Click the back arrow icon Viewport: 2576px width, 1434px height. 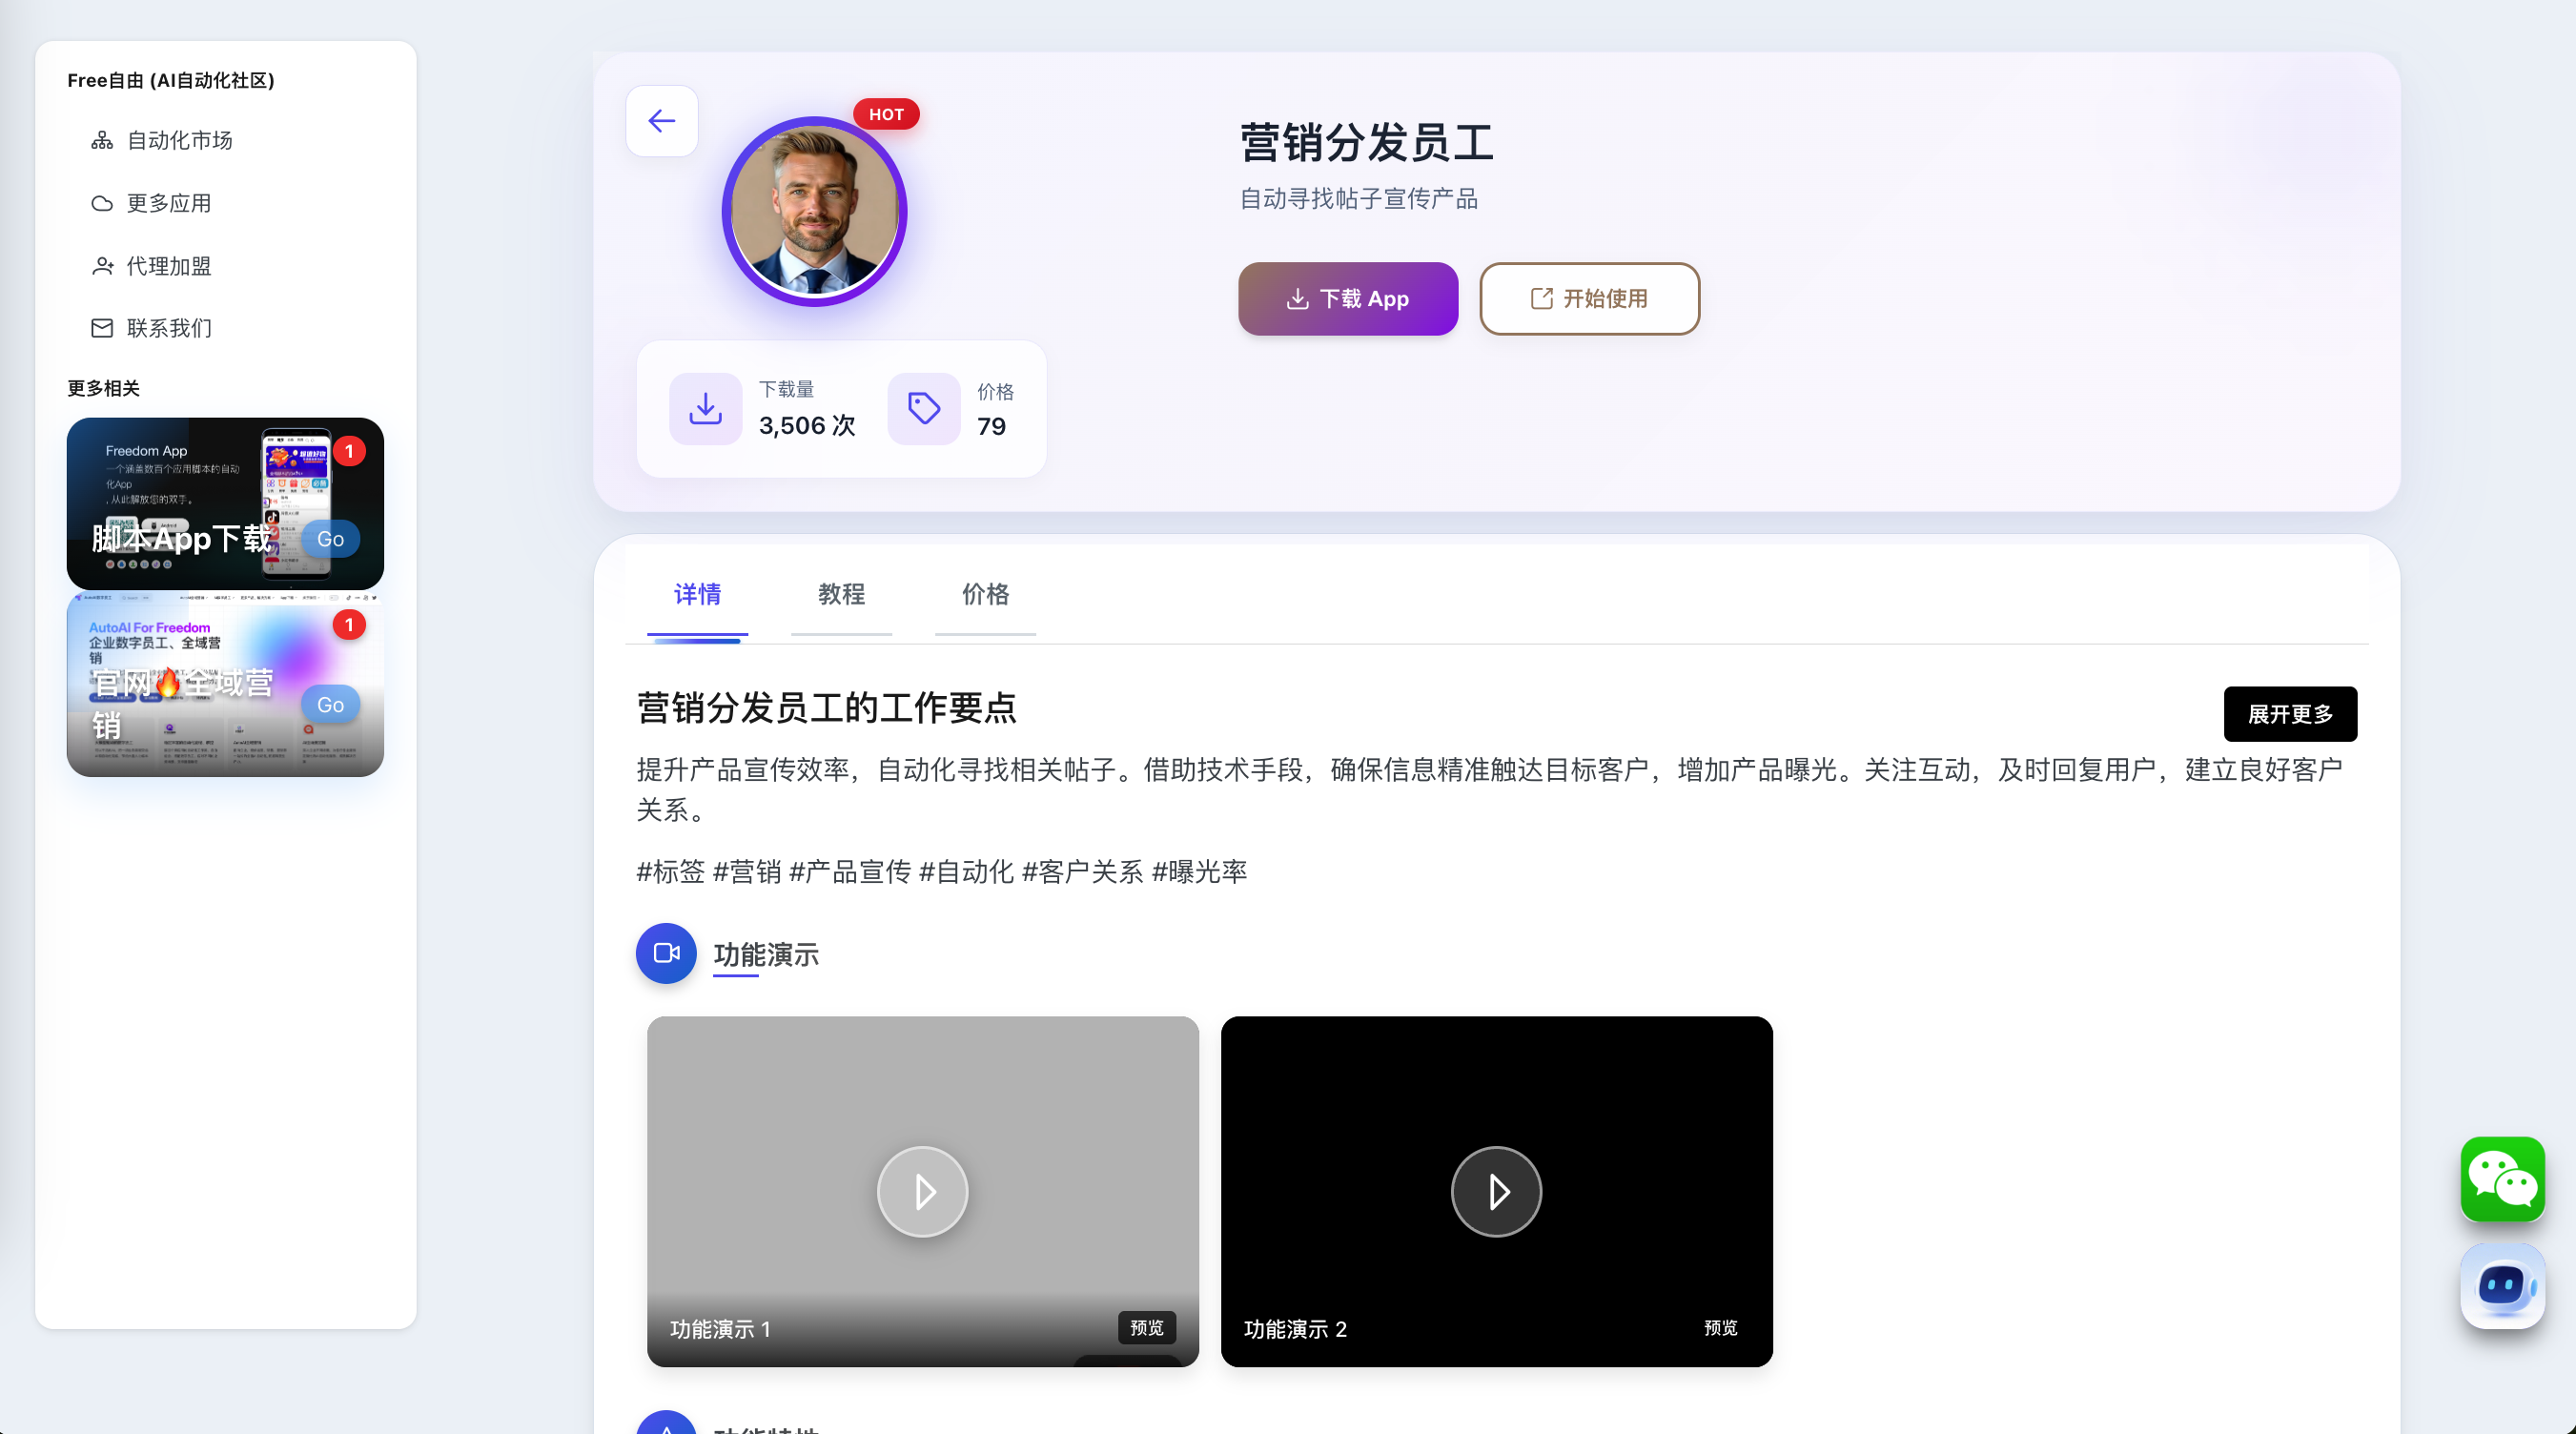(661, 121)
